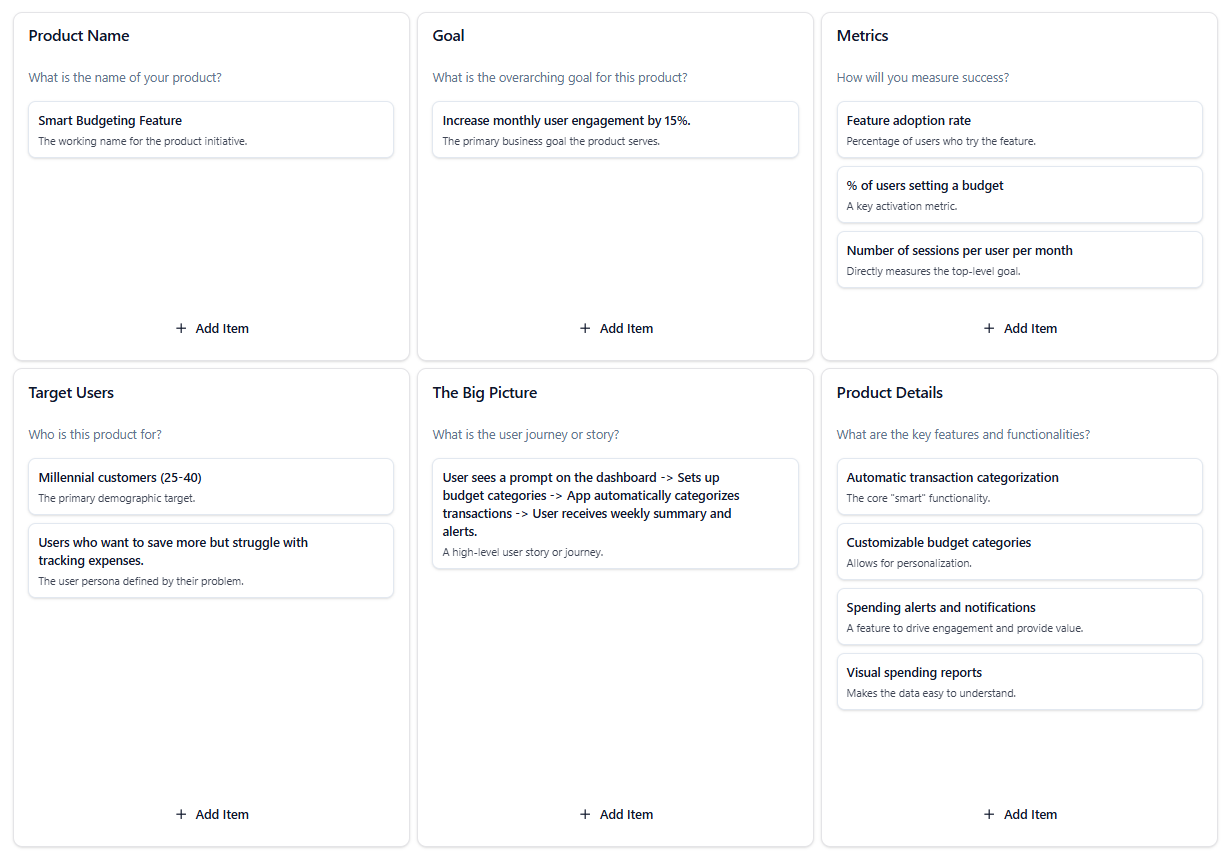Click plus icon in Target Users card
The height and width of the screenshot is (861, 1231).
pos(181,814)
